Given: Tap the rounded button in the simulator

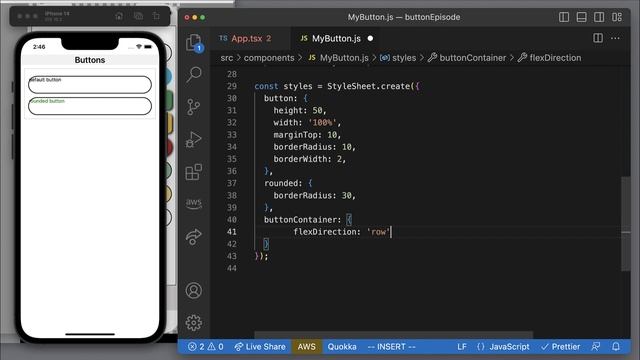Looking at the screenshot, I should click(90, 106).
